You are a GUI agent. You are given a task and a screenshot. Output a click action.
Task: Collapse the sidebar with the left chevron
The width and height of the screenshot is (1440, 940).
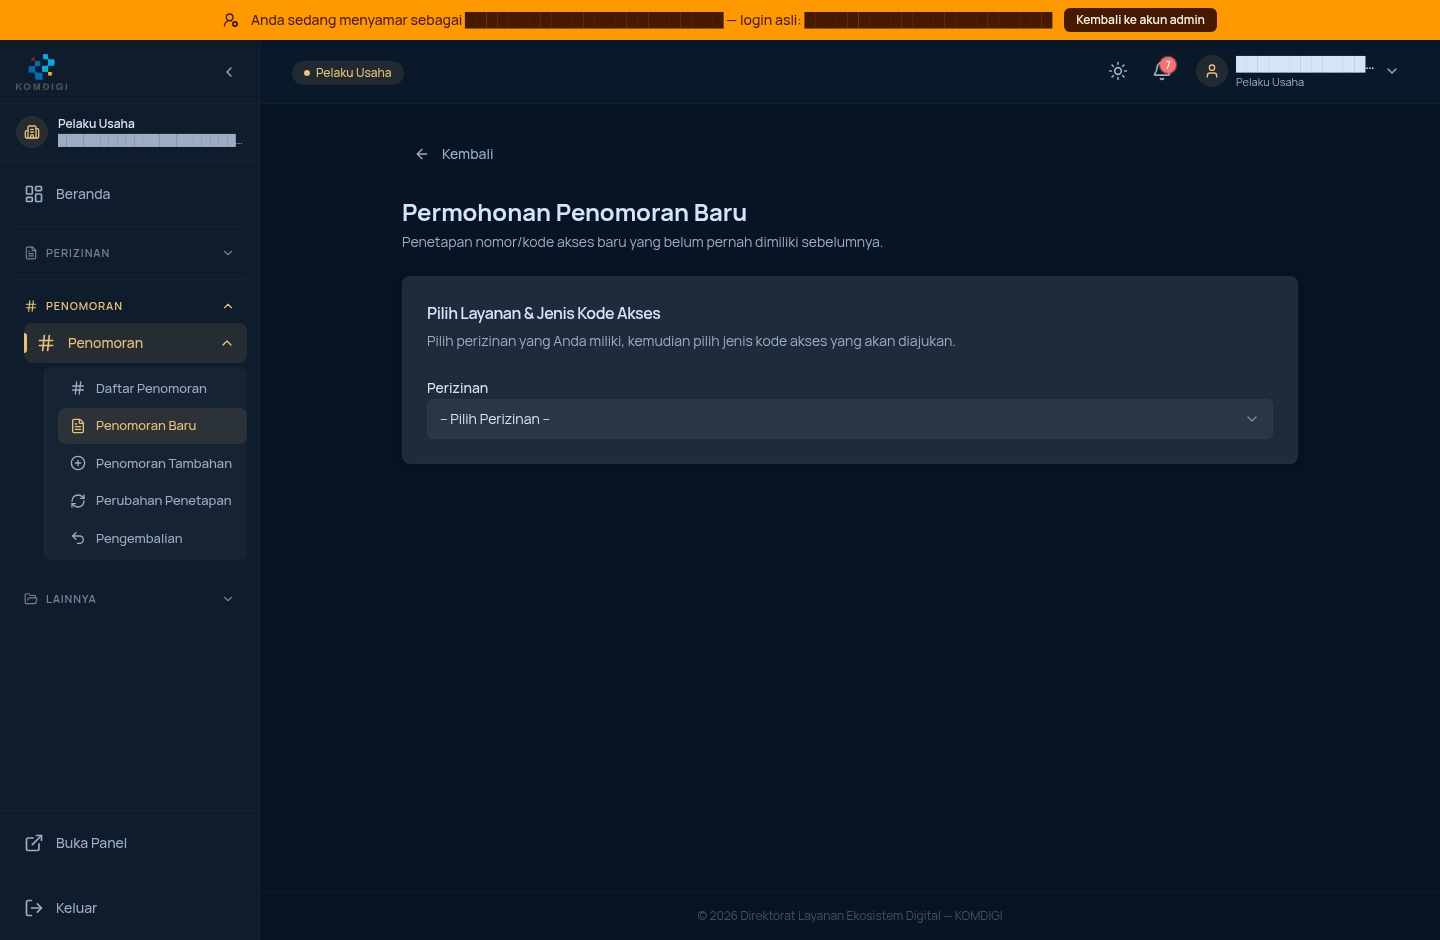click(x=229, y=72)
